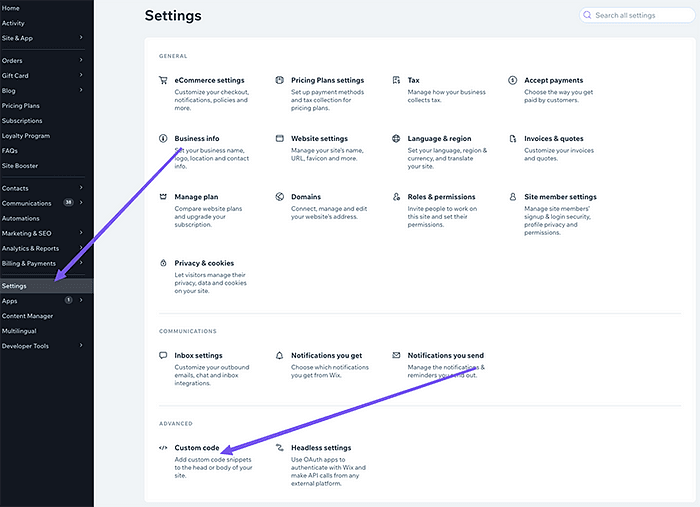Click the Tax settings icon
Screen dimensions: 700x507
397,80
